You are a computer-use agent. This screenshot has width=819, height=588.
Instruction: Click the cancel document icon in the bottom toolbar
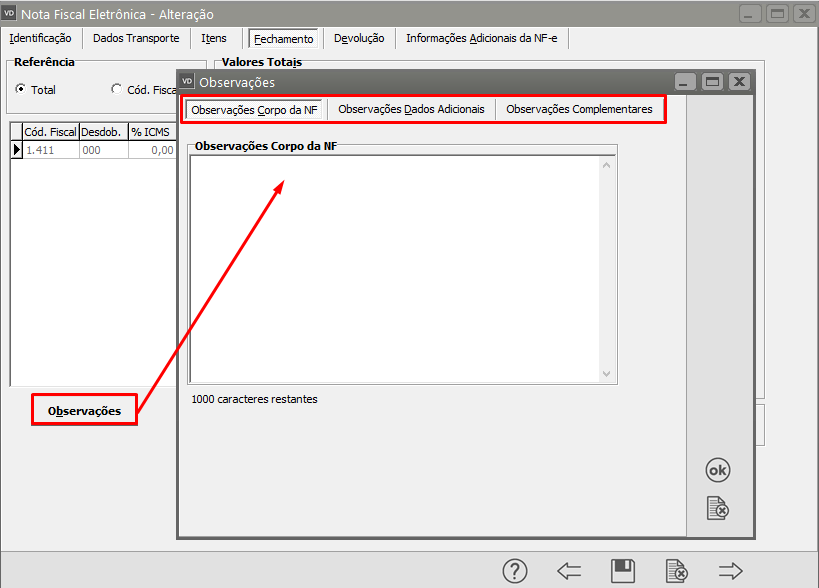click(x=677, y=571)
